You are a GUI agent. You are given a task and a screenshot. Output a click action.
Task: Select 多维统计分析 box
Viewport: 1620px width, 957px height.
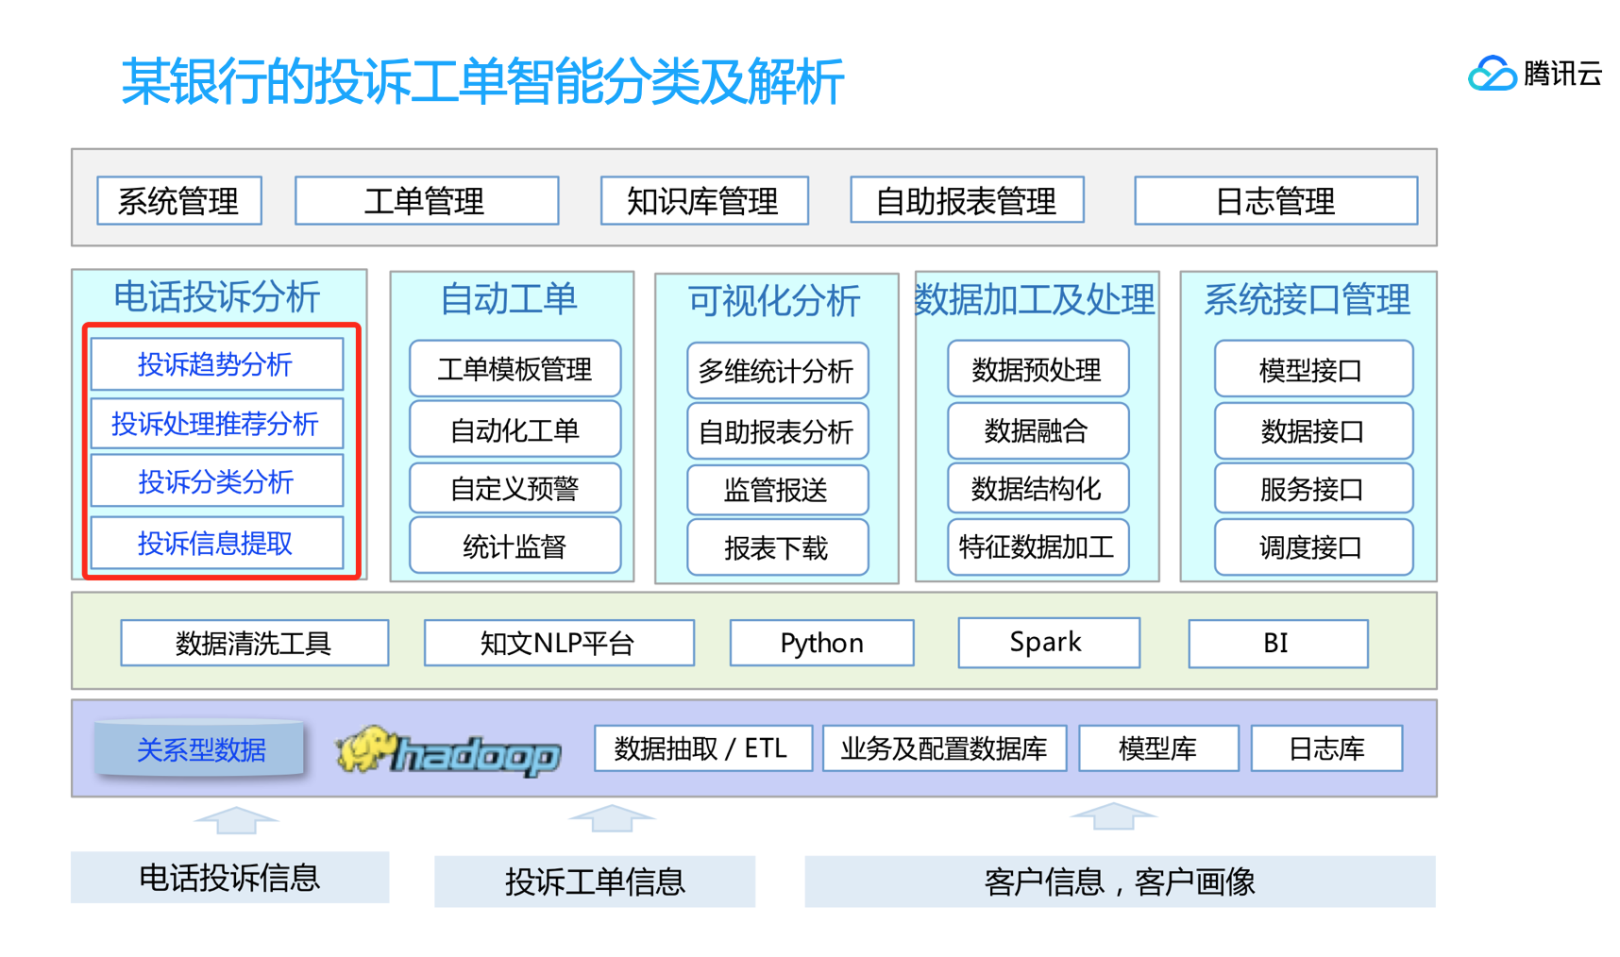coord(777,371)
